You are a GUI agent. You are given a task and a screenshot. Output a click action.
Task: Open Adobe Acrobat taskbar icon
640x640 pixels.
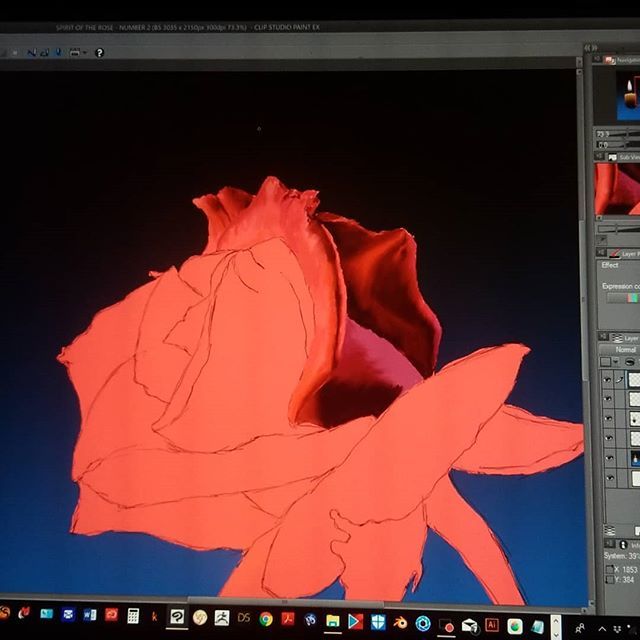(288, 619)
